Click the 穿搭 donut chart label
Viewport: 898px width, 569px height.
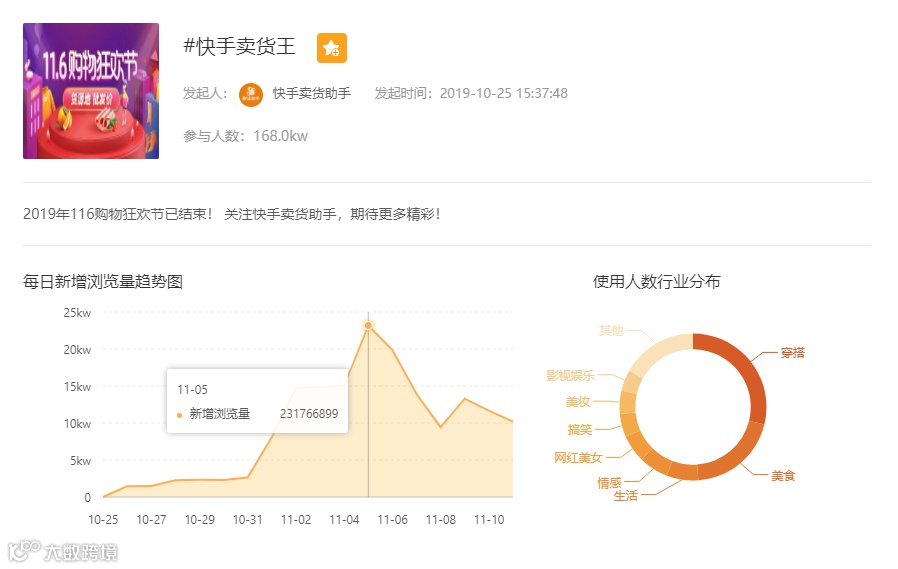pyautogui.click(x=793, y=353)
